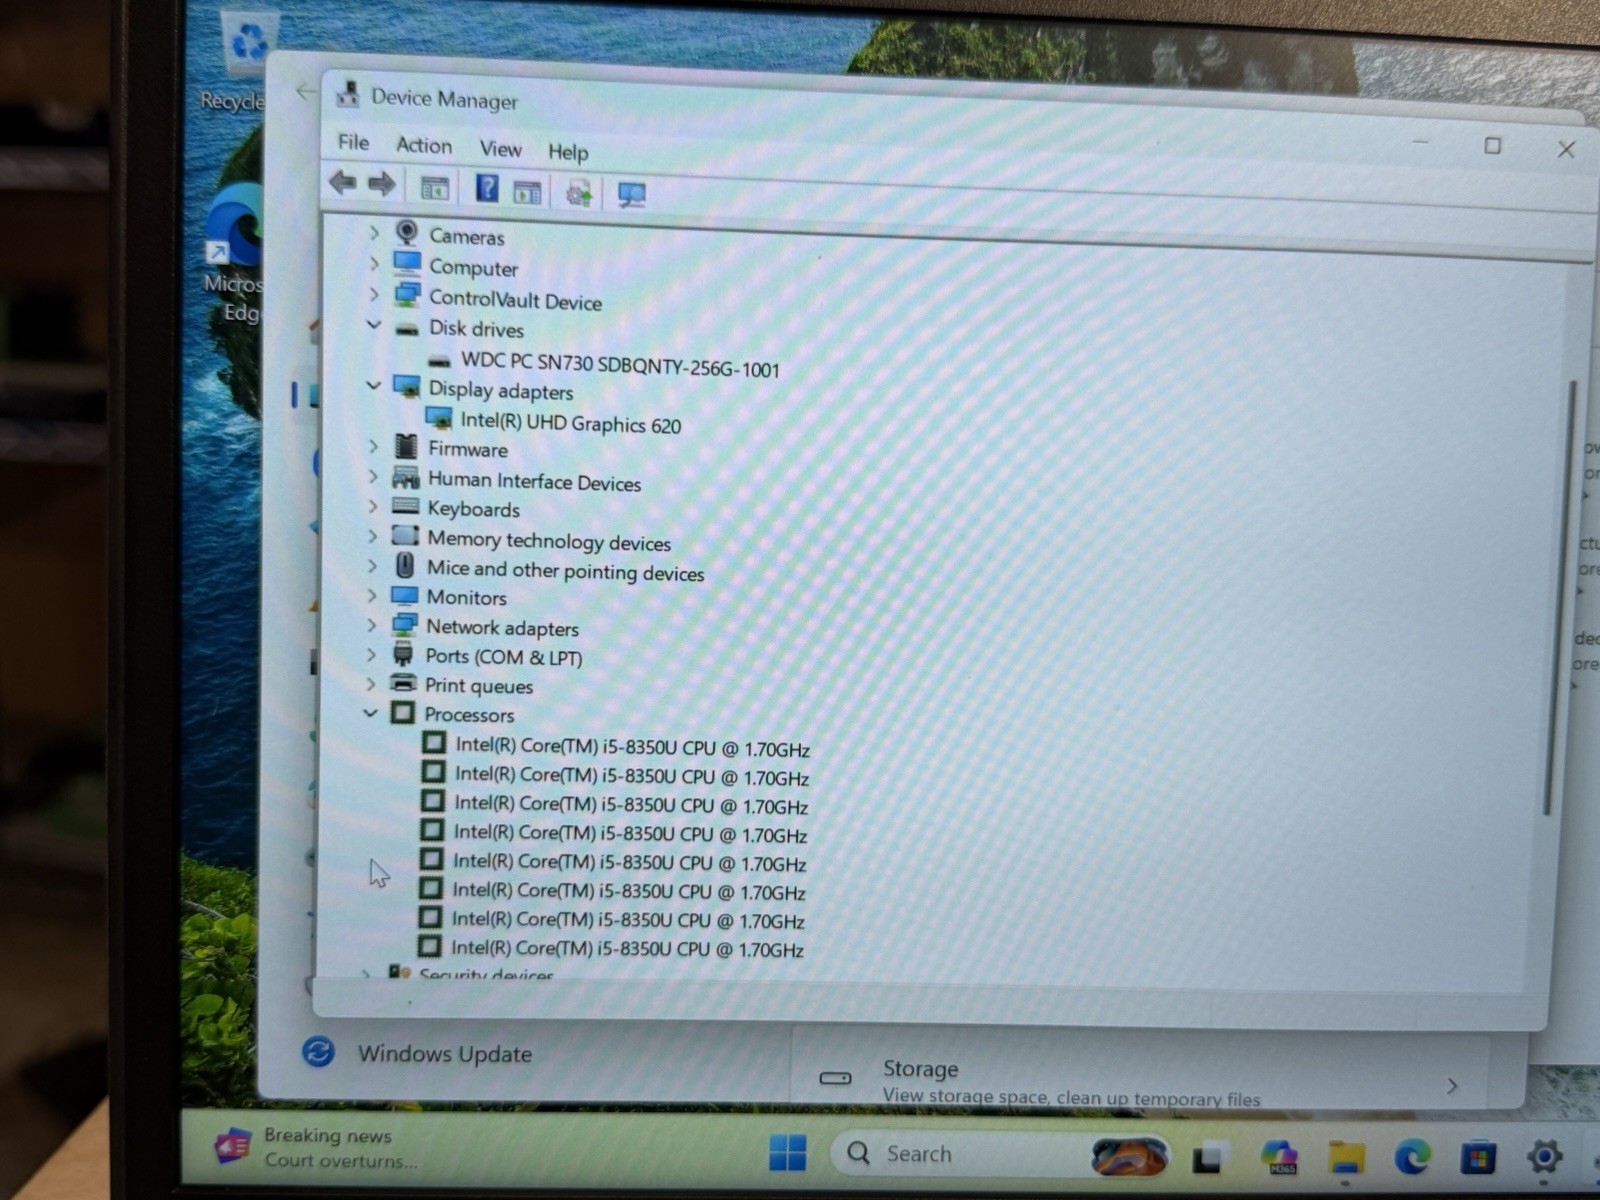Select the Network adapters icon
This screenshot has width=1600, height=1200.
404,625
